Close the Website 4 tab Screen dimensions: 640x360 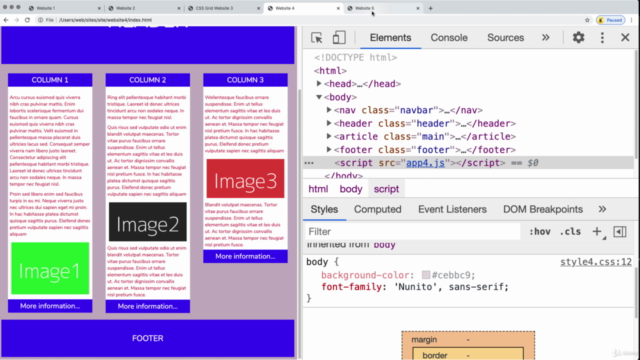pyautogui.click(x=338, y=8)
